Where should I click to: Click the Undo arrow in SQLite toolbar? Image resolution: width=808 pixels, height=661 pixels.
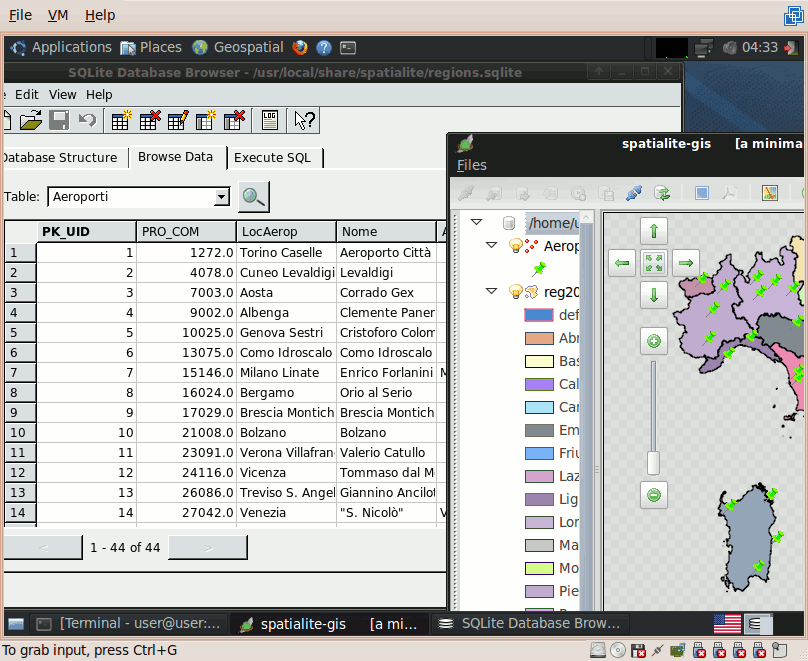pos(87,121)
